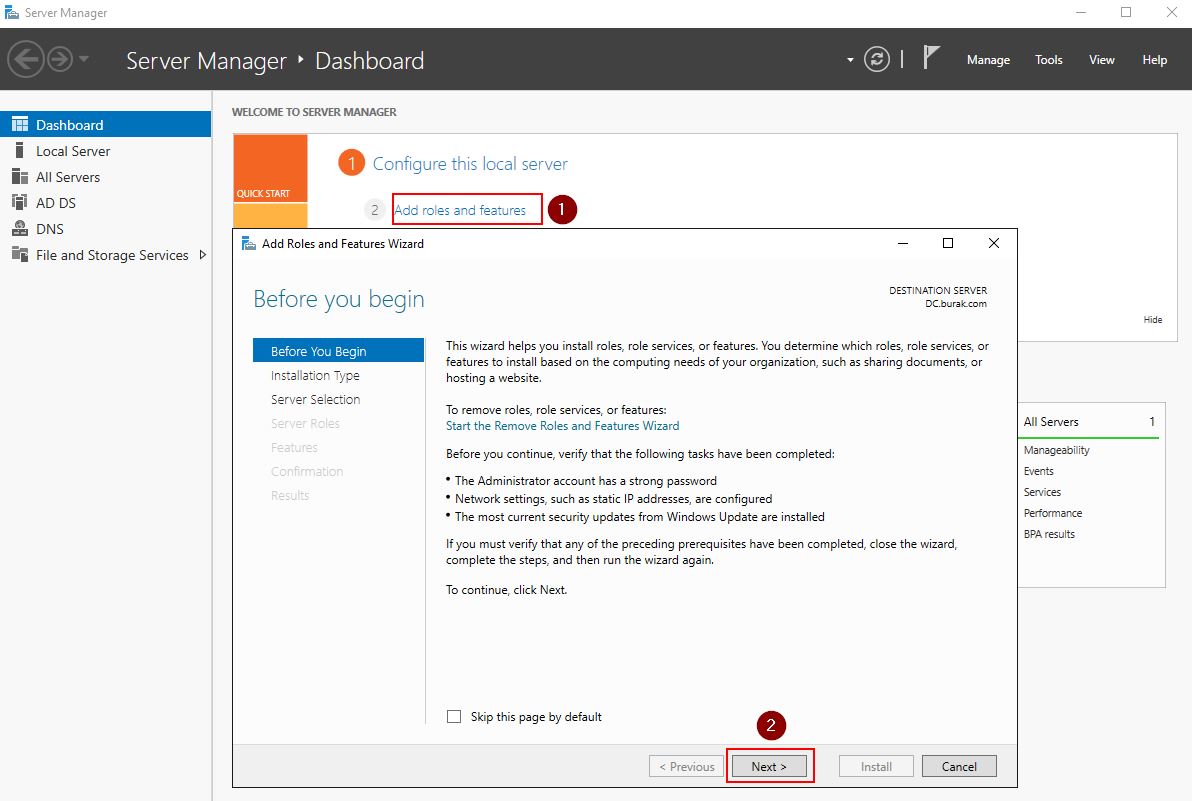Image resolution: width=1192 pixels, height=801 pixels.
Task: Select Dashboard in the left sidebar
Action: [106, 125]
